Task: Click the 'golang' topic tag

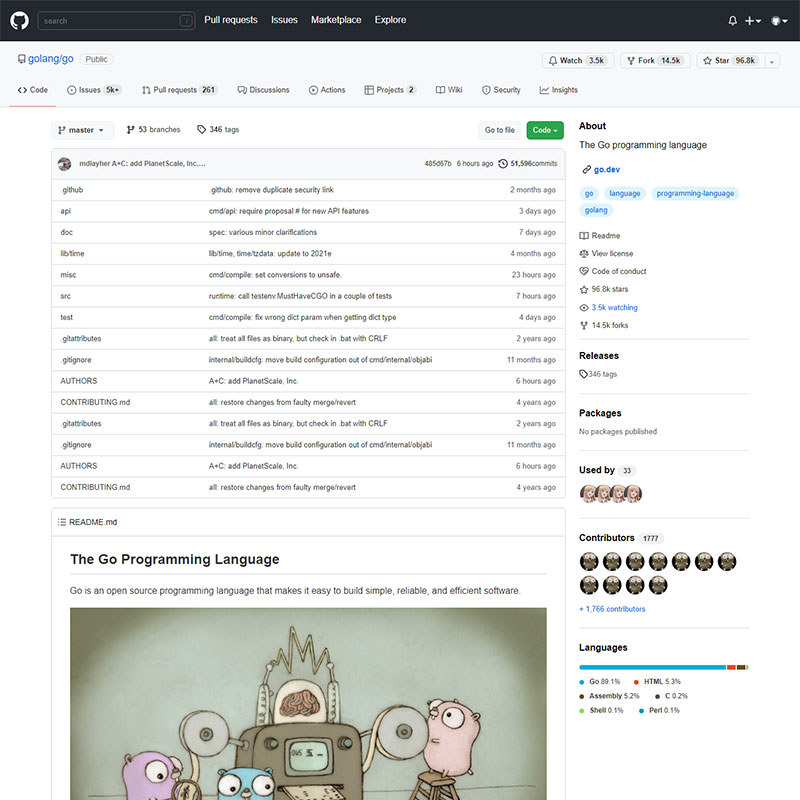Action: click(x=596, y=210)
